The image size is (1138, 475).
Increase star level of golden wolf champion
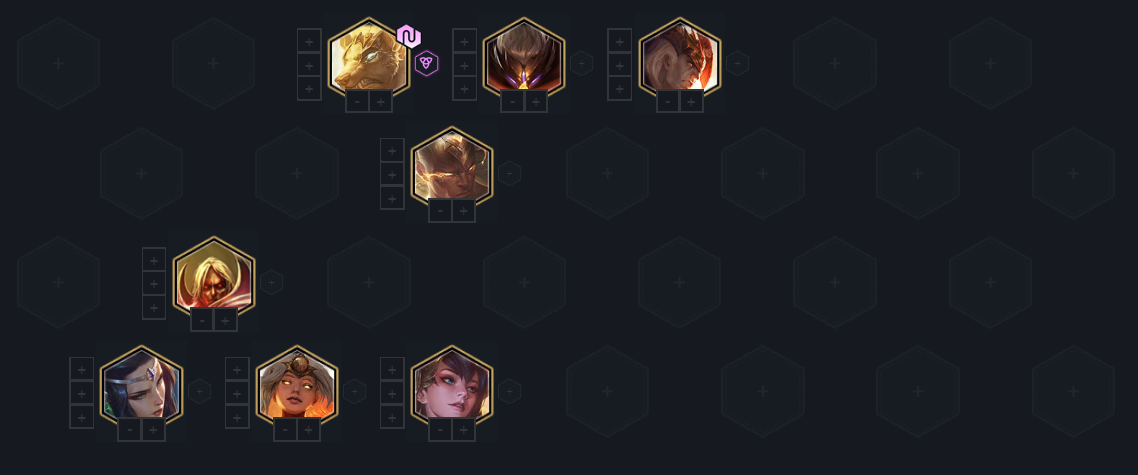click(381, 102)
